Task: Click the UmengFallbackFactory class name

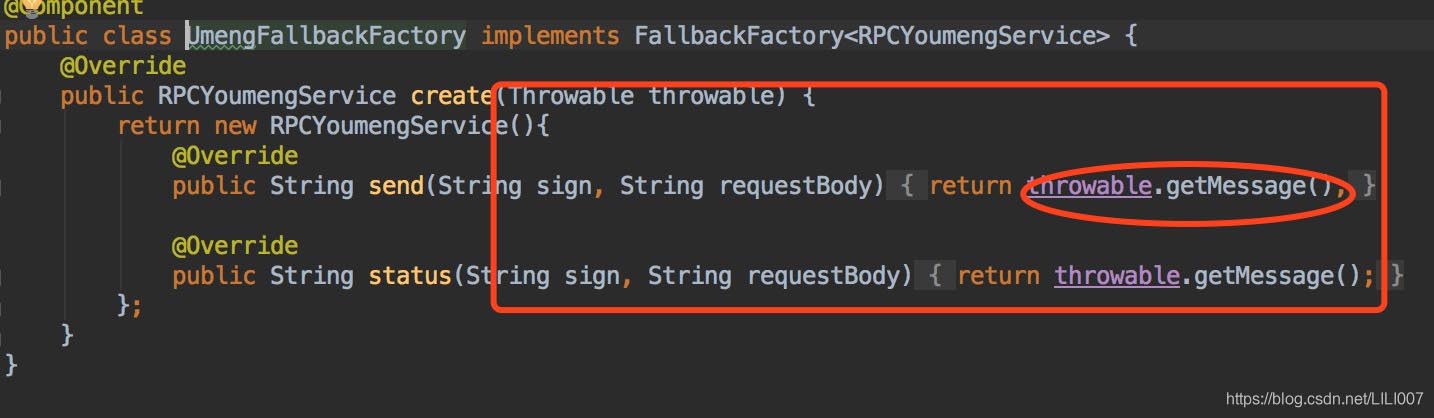Action: point(326,37)
